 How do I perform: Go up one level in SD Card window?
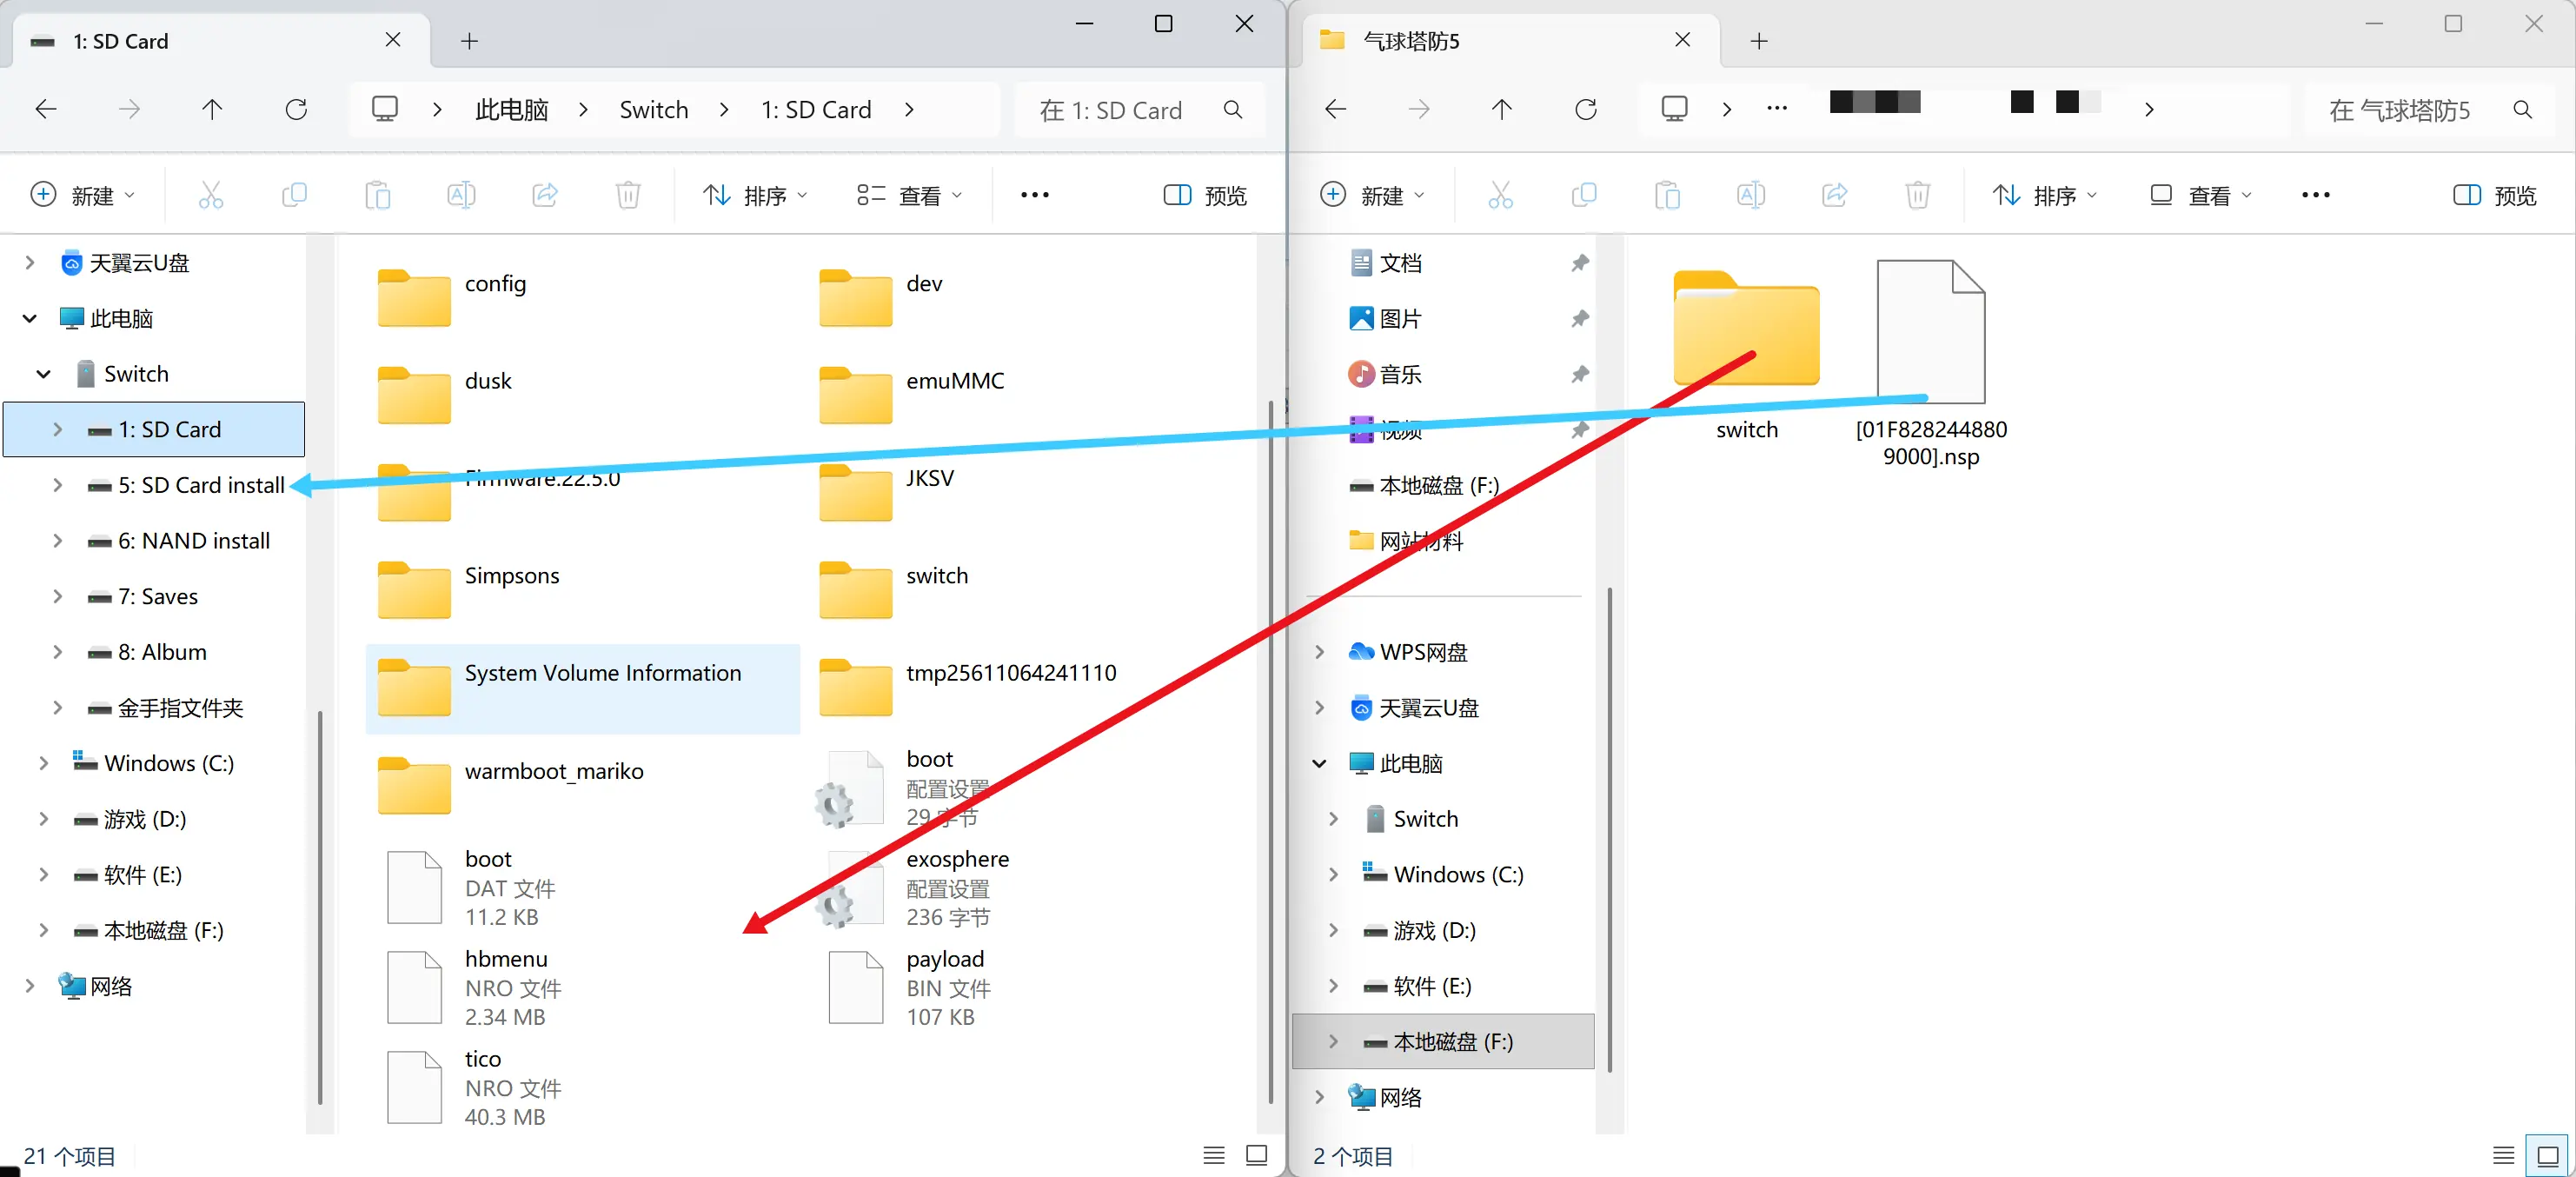tap(212, 109)
